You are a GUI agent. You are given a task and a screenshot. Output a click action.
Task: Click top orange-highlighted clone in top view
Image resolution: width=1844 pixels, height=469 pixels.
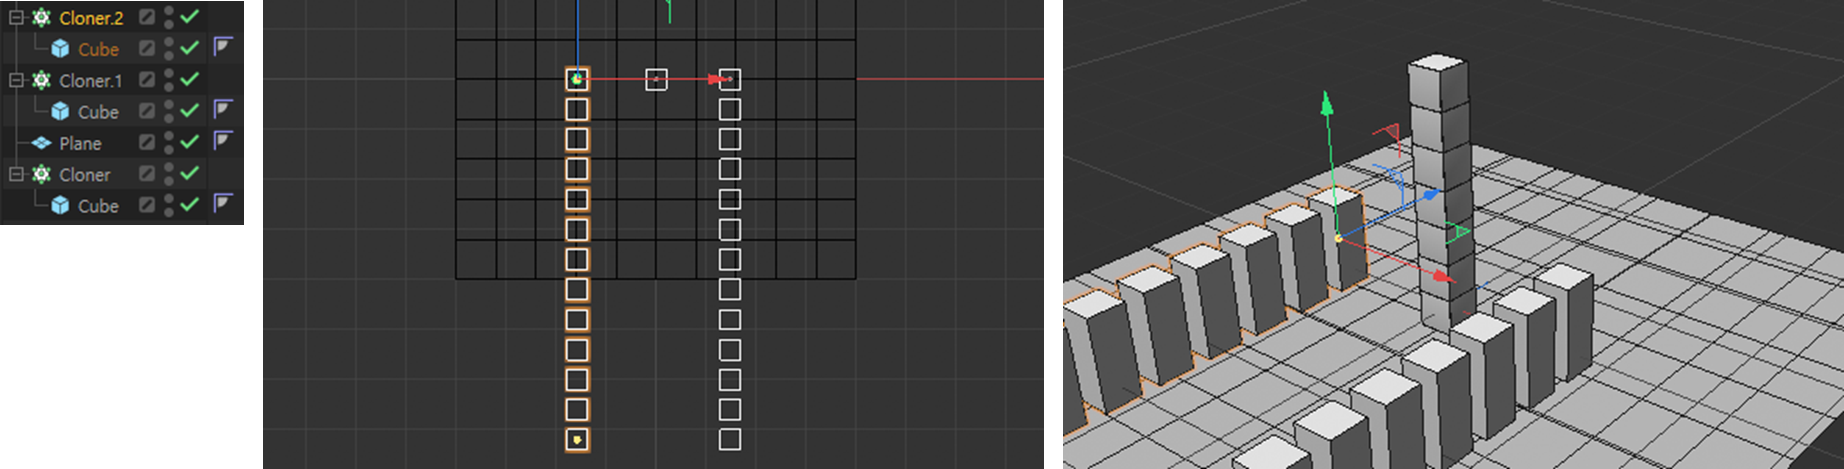click(x=577, y=79)
